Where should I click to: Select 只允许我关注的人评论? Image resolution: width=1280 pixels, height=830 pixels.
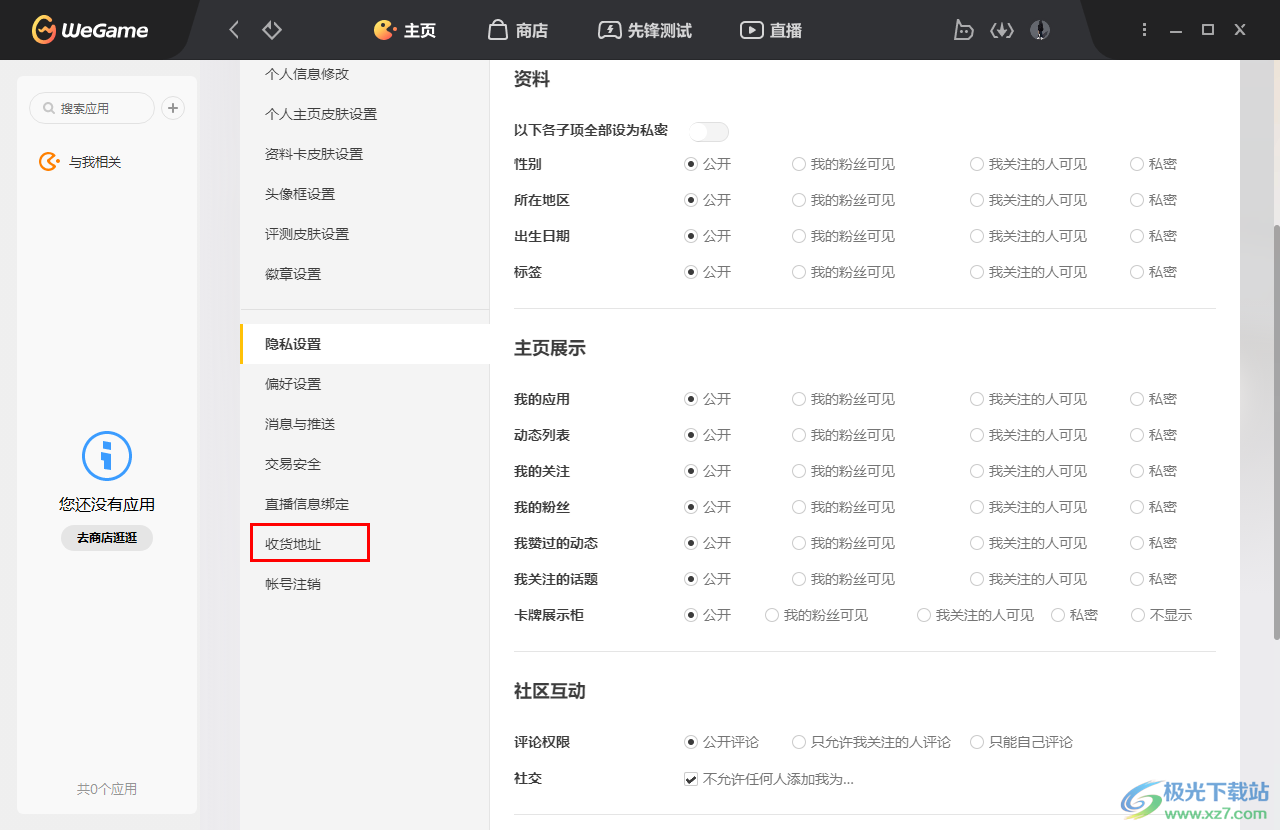[x=799, y=742]
